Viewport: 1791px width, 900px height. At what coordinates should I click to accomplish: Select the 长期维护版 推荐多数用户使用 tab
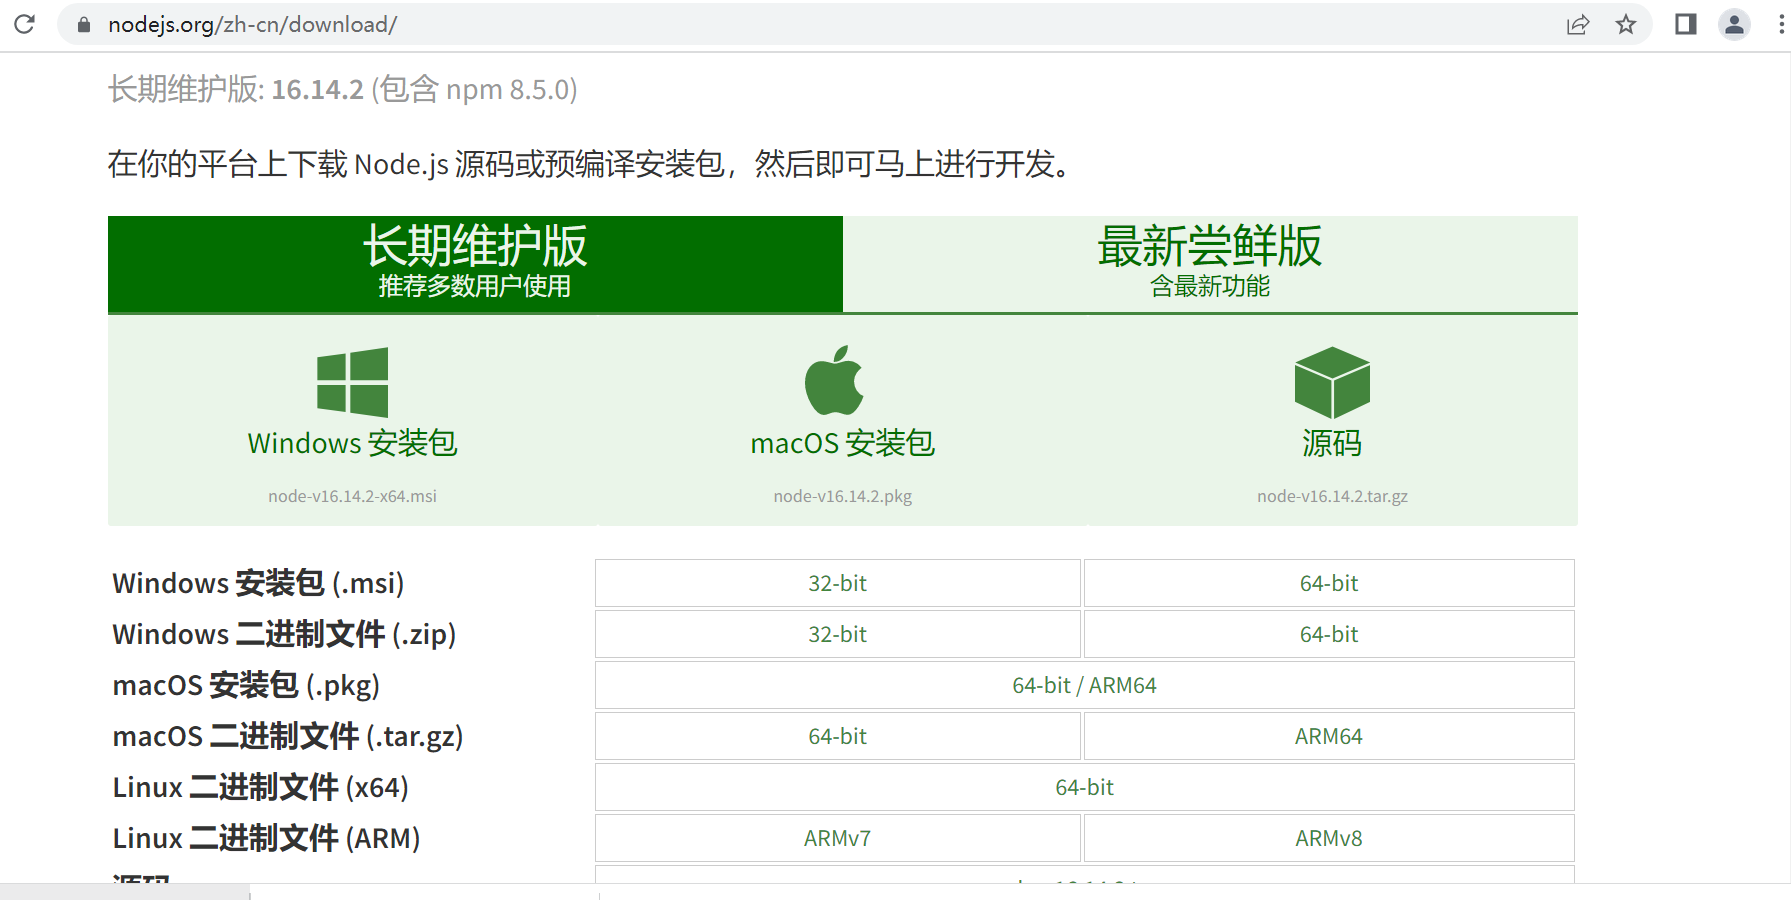click(475, 263)
